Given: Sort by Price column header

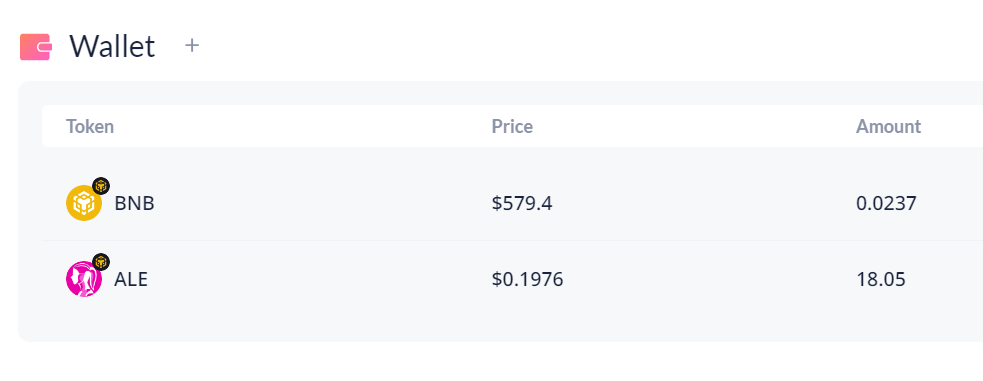Looking at the screenshot, I should 512,127.
